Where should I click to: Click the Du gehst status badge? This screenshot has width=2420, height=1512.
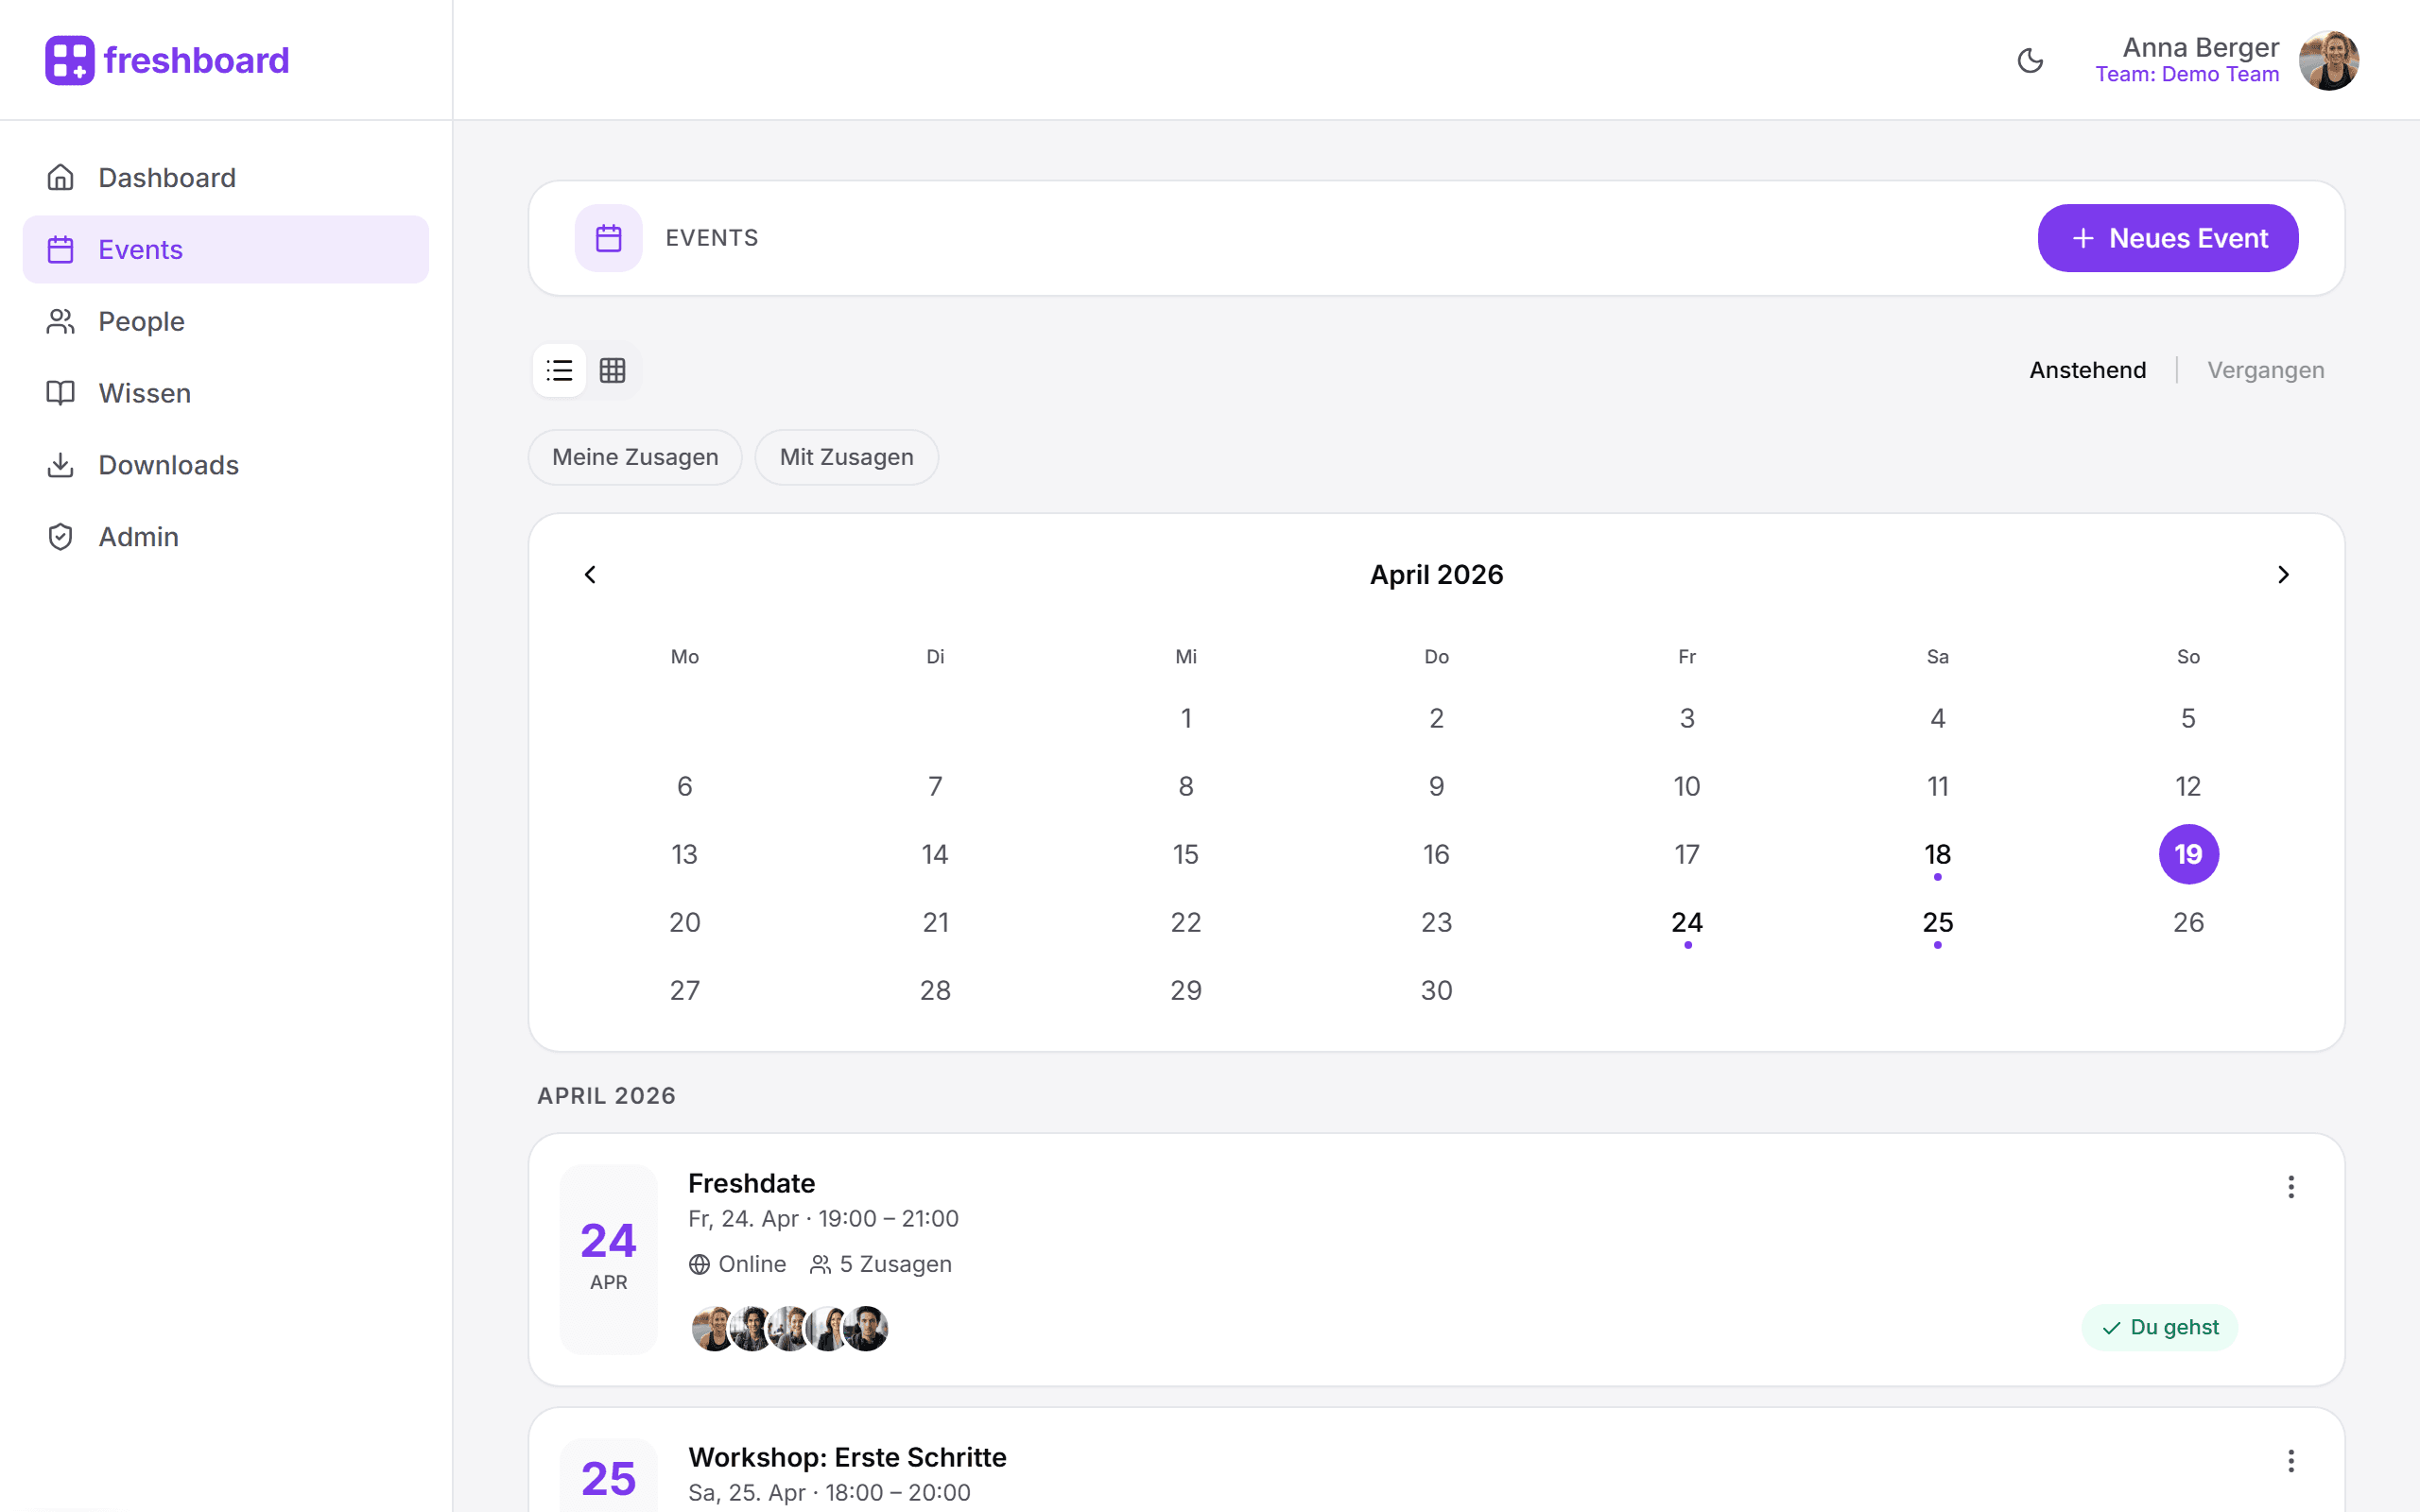click(x=2160, y=1327)
